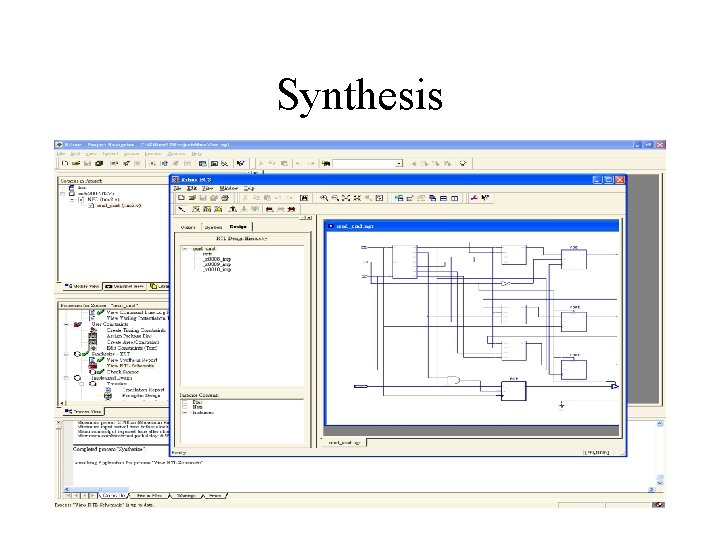Open Window menu in Xilinx ECS window
Image resolution: width=720 pixels, height=540 pixels.
pyautogui.click(x=229, y=188)
